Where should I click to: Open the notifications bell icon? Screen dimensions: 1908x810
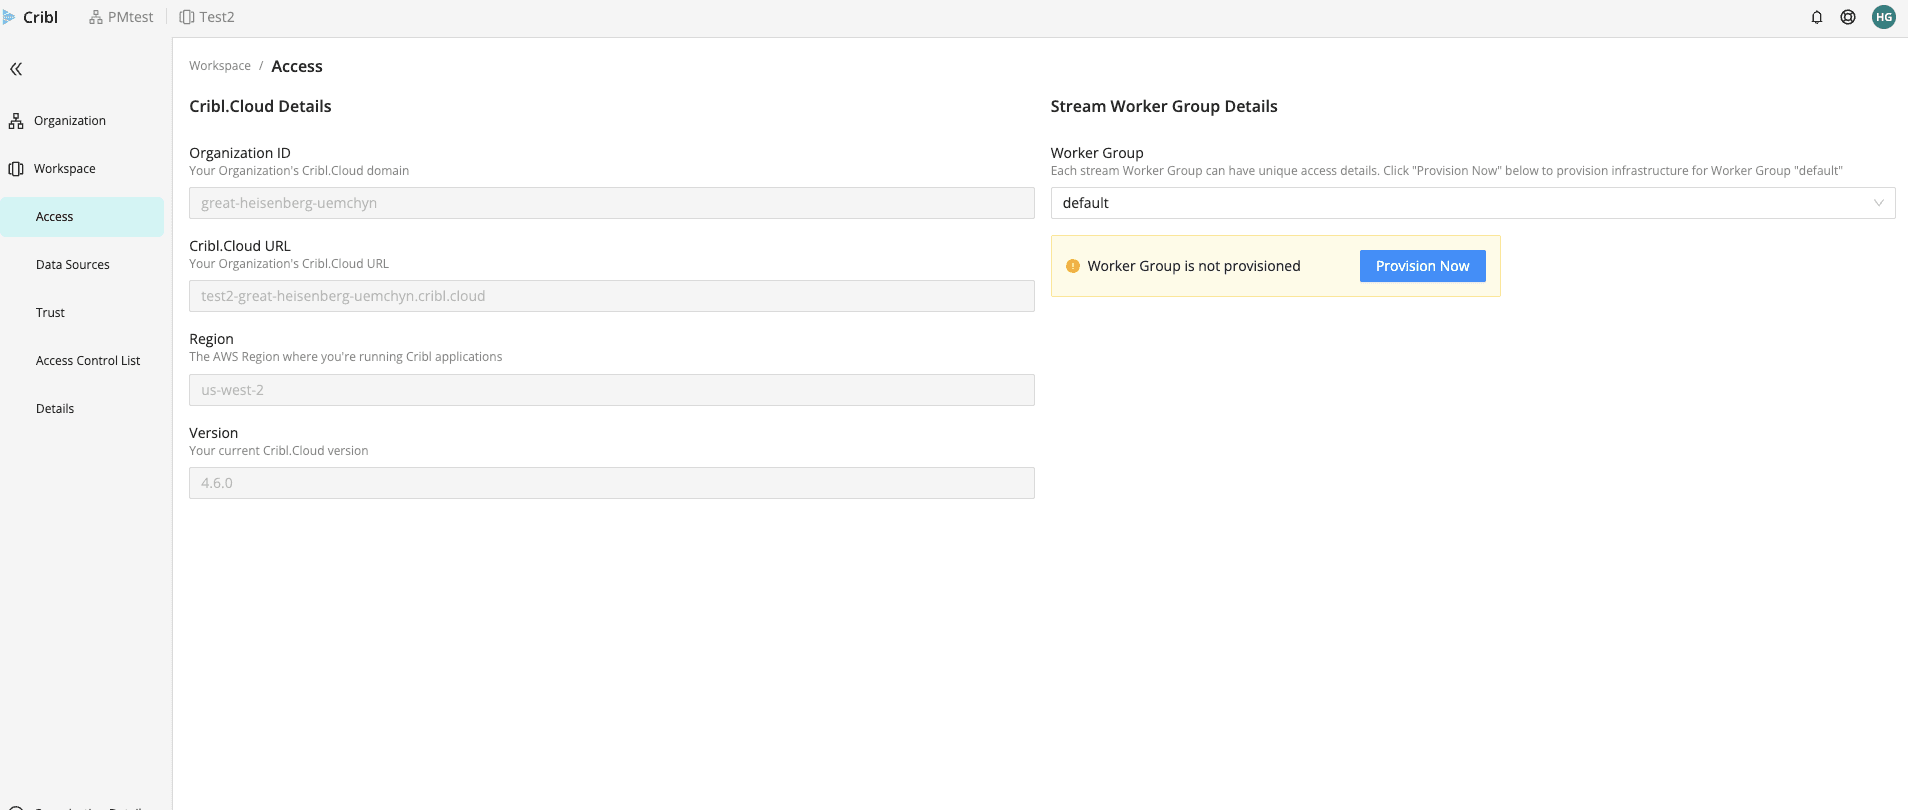[1817, 17]
